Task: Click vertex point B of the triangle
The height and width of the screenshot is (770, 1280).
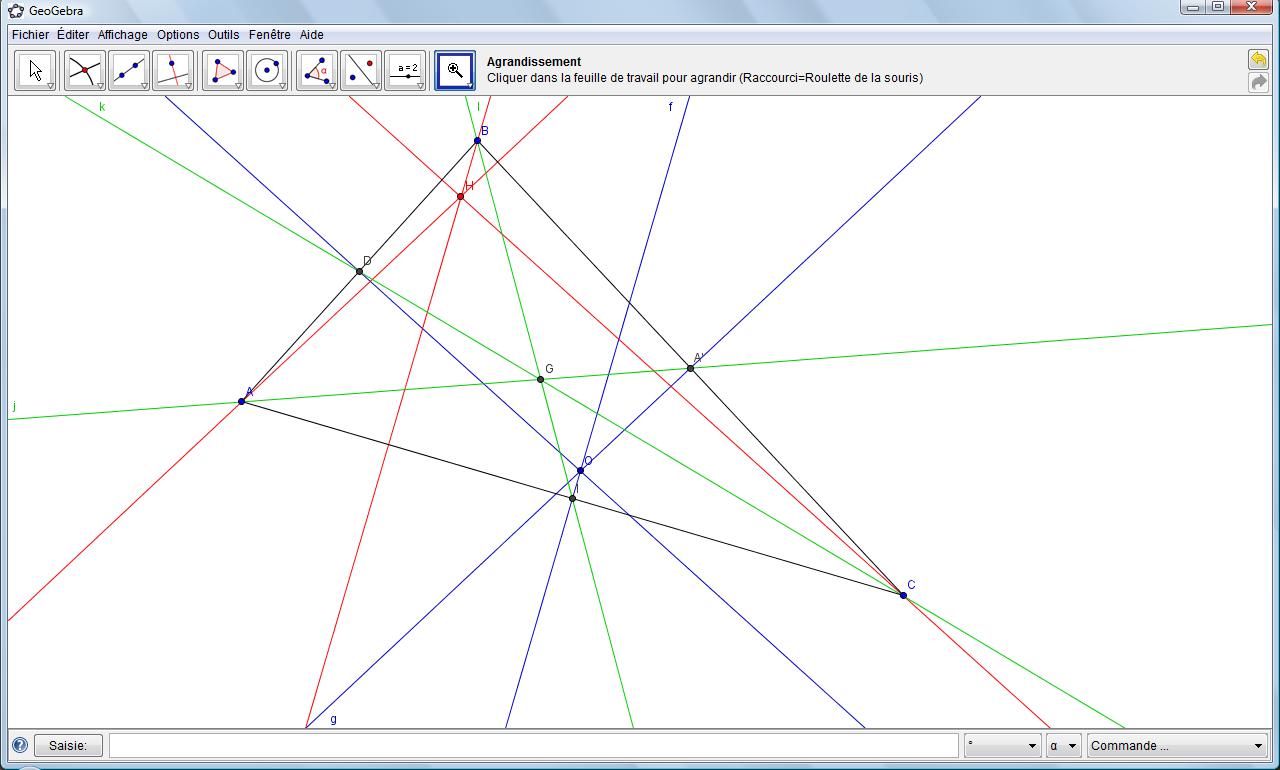Action: pyautogui.click(x=478, y=141)
